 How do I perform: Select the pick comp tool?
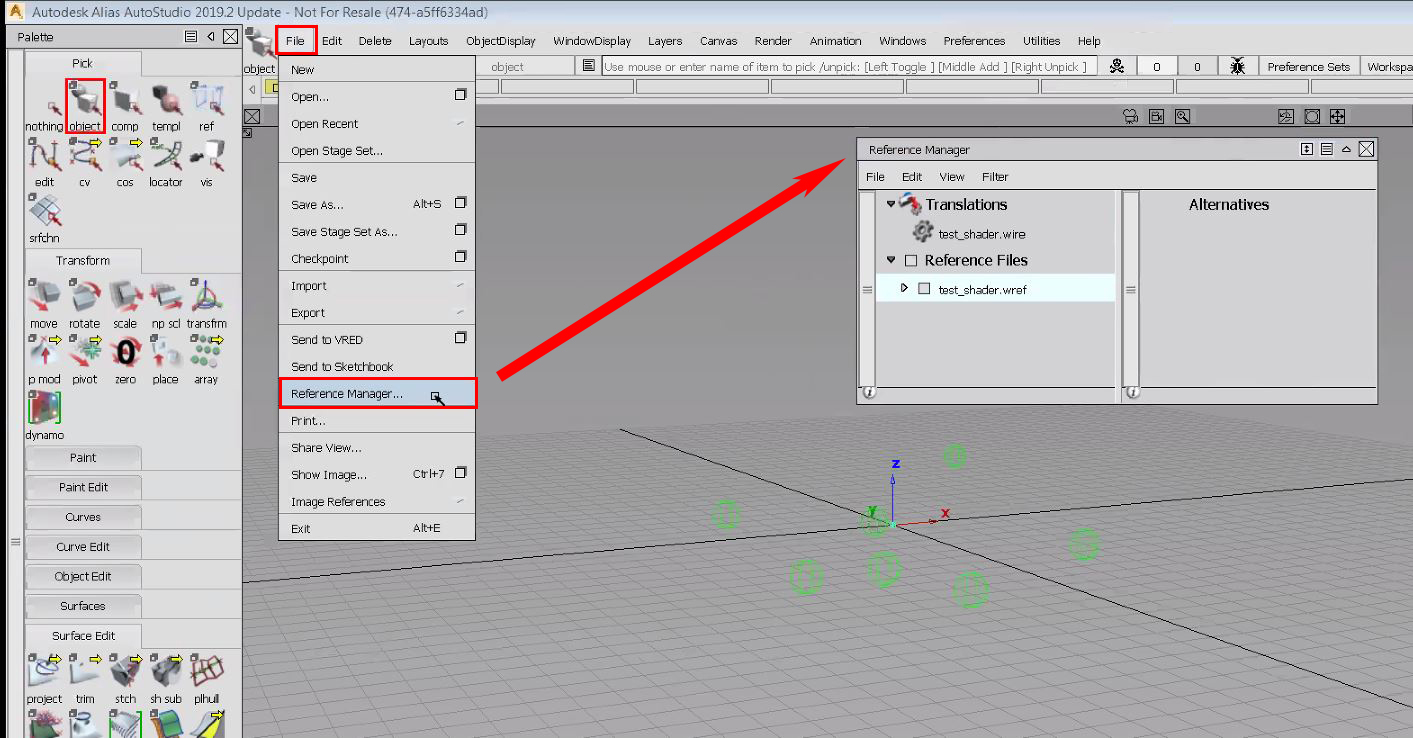[125, 106]
